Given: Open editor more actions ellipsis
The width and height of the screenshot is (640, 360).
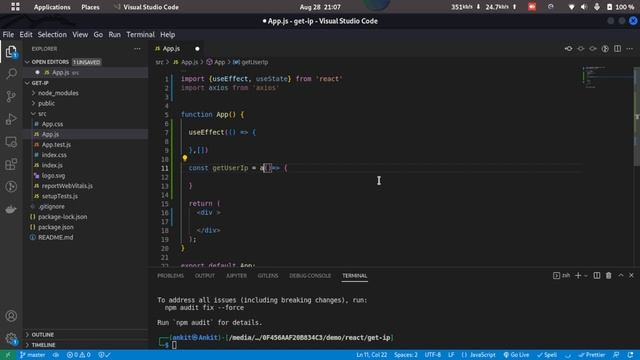Looking at the screenshot, I should (x=630, y=49).
